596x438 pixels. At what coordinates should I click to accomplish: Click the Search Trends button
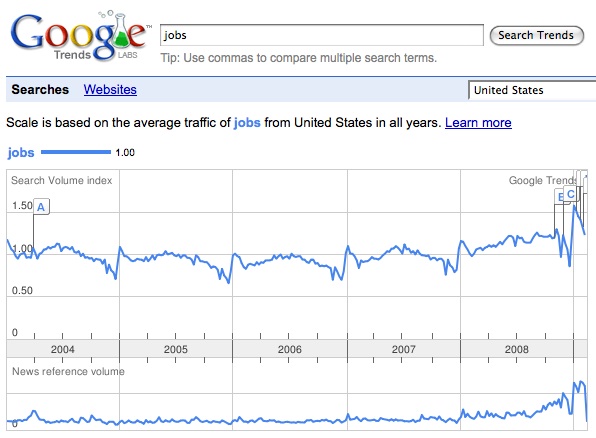click(x=536, y=35)
